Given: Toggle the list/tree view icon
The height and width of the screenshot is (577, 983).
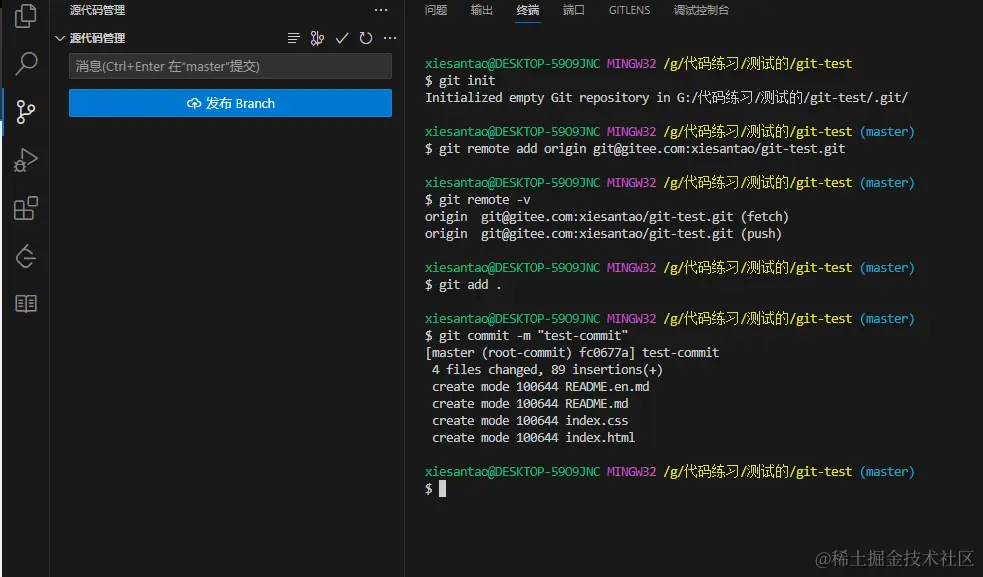Looking at the screenshot, I should point(293,38).
